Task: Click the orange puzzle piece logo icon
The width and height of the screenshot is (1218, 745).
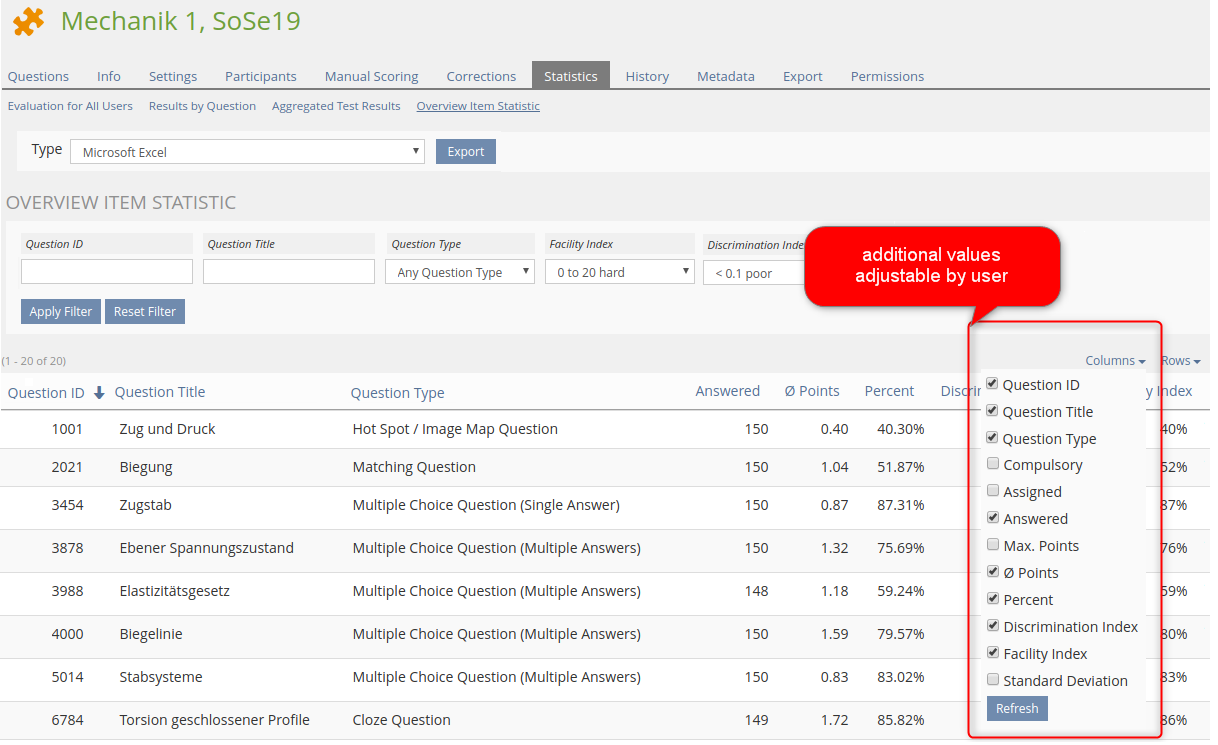Action: coord(28,22)
